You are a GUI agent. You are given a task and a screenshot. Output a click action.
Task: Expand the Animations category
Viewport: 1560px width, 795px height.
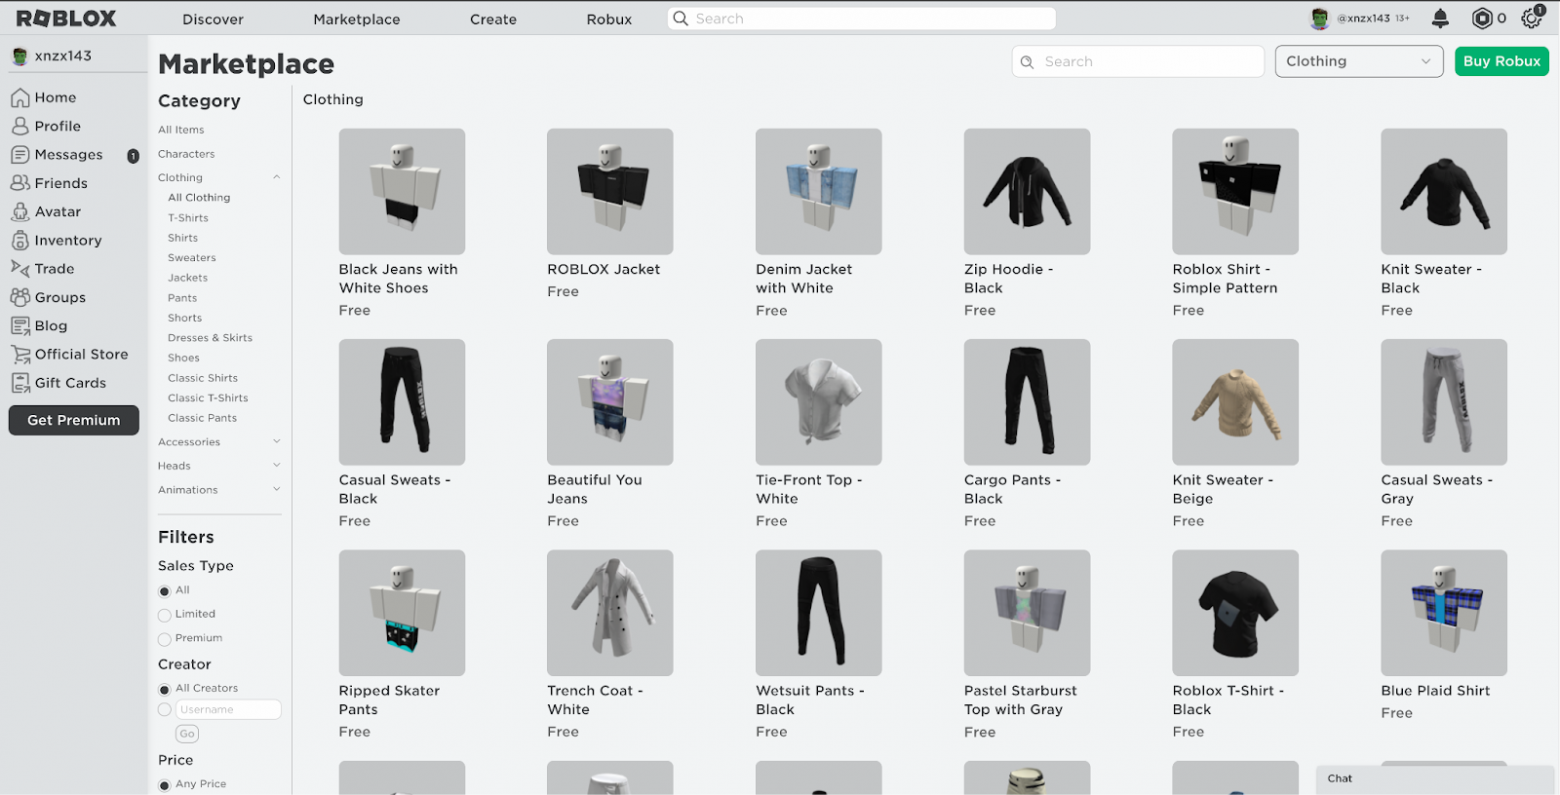(277, 490)
